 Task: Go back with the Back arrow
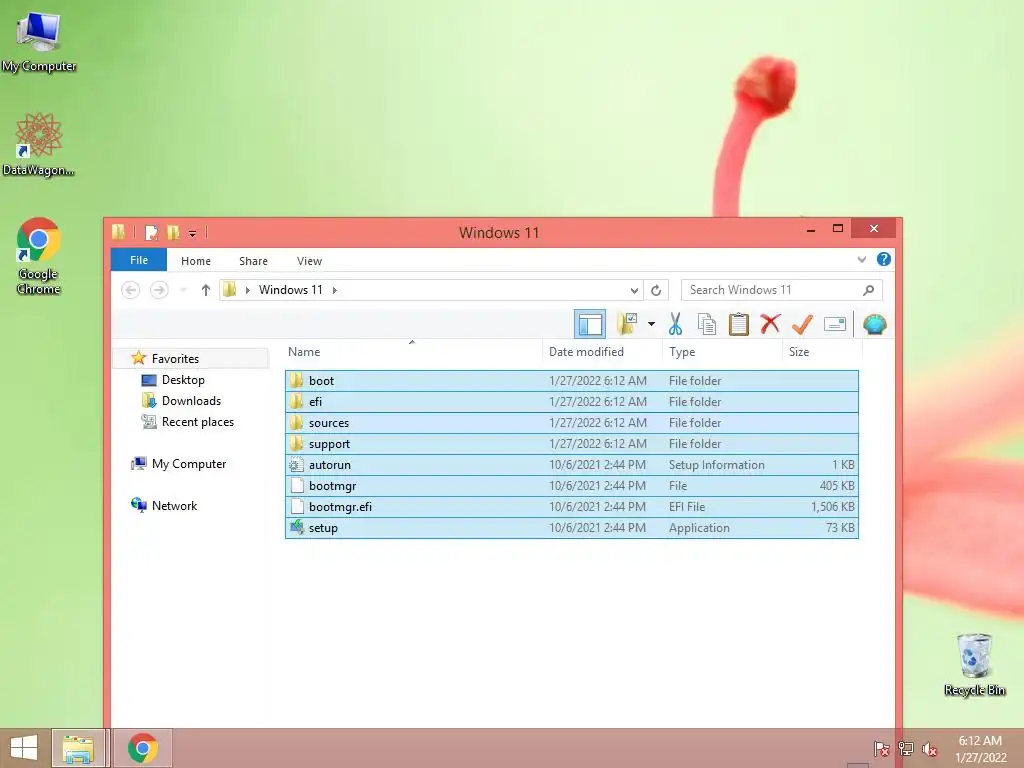[x=131, y=290]
